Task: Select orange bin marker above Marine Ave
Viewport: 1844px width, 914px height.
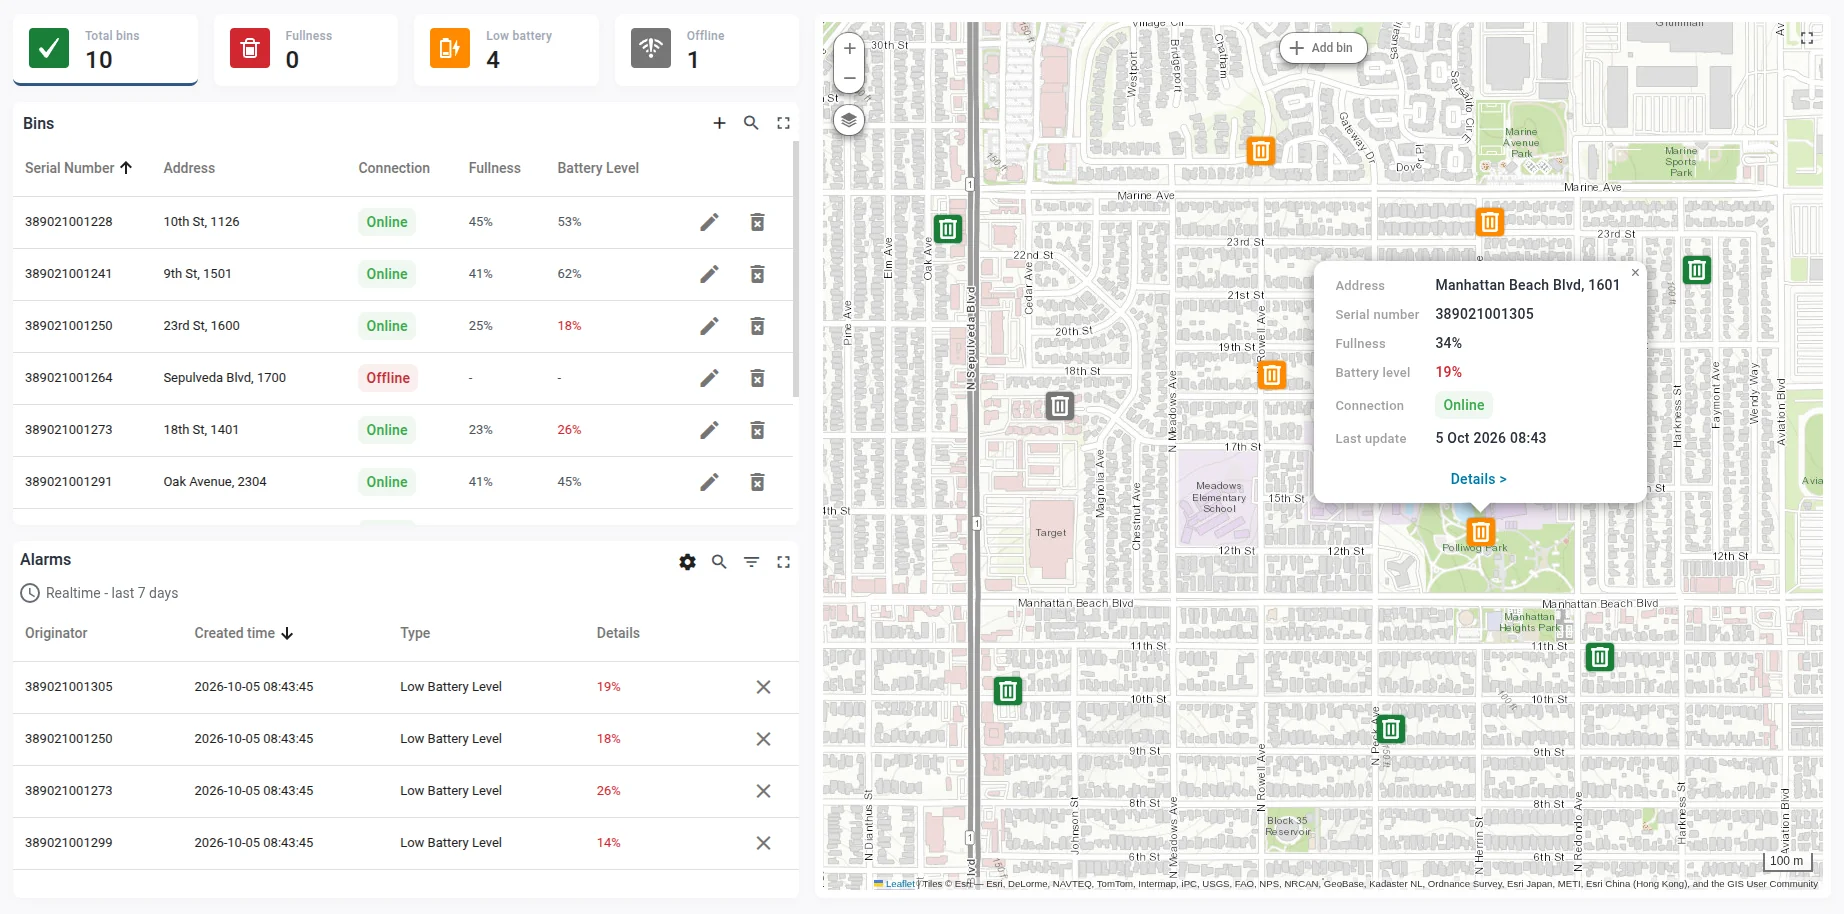Action: [x=1261, y=151]
